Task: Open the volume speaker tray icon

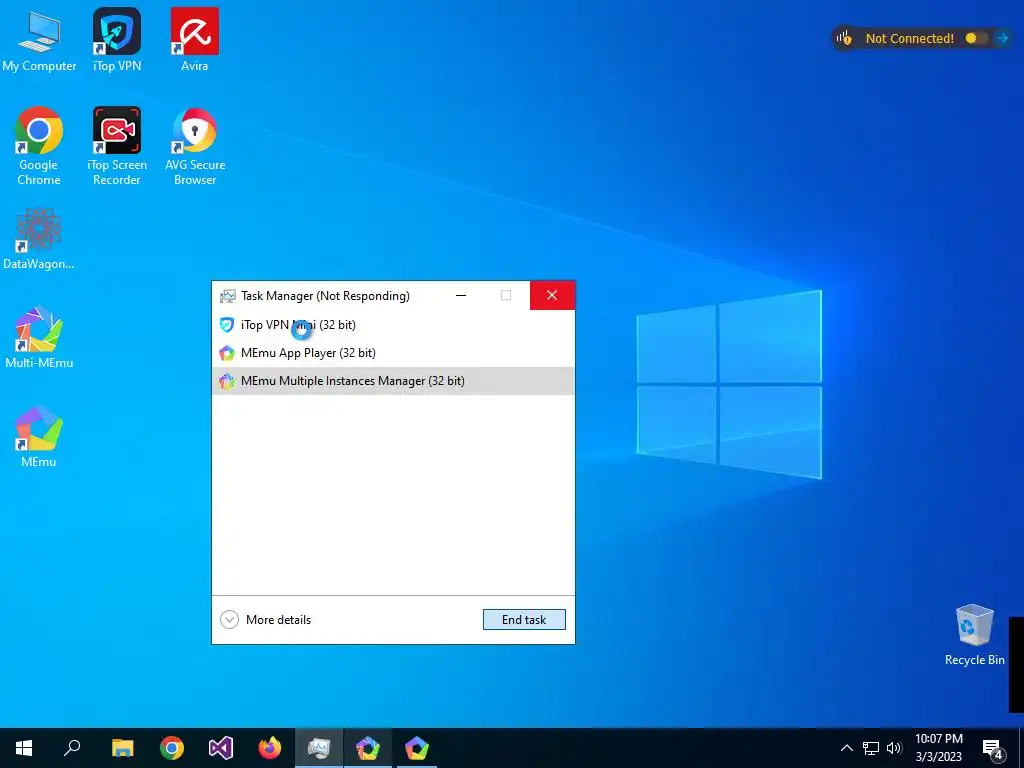Action: coord(894,748)
